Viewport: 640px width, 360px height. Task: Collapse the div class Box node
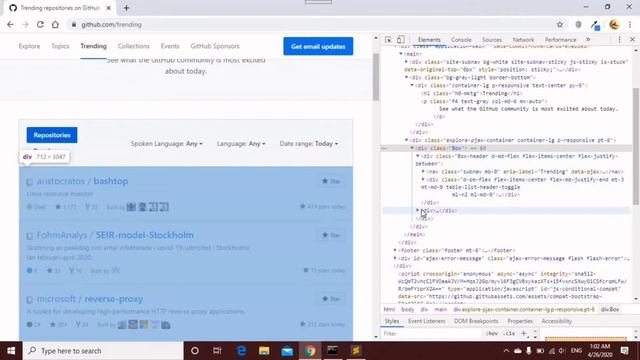[412, 148]
